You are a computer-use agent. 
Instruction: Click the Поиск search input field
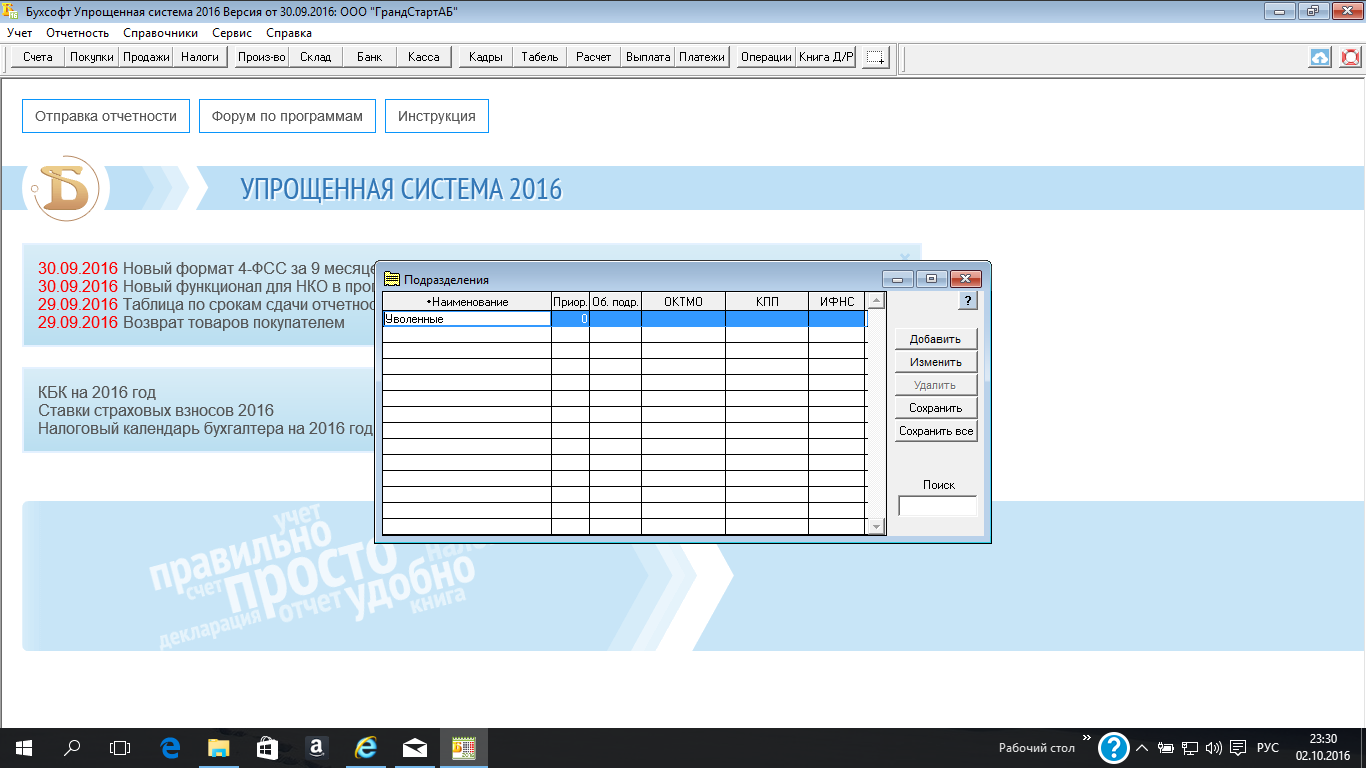pyautogui.click(x=937, y=506)
